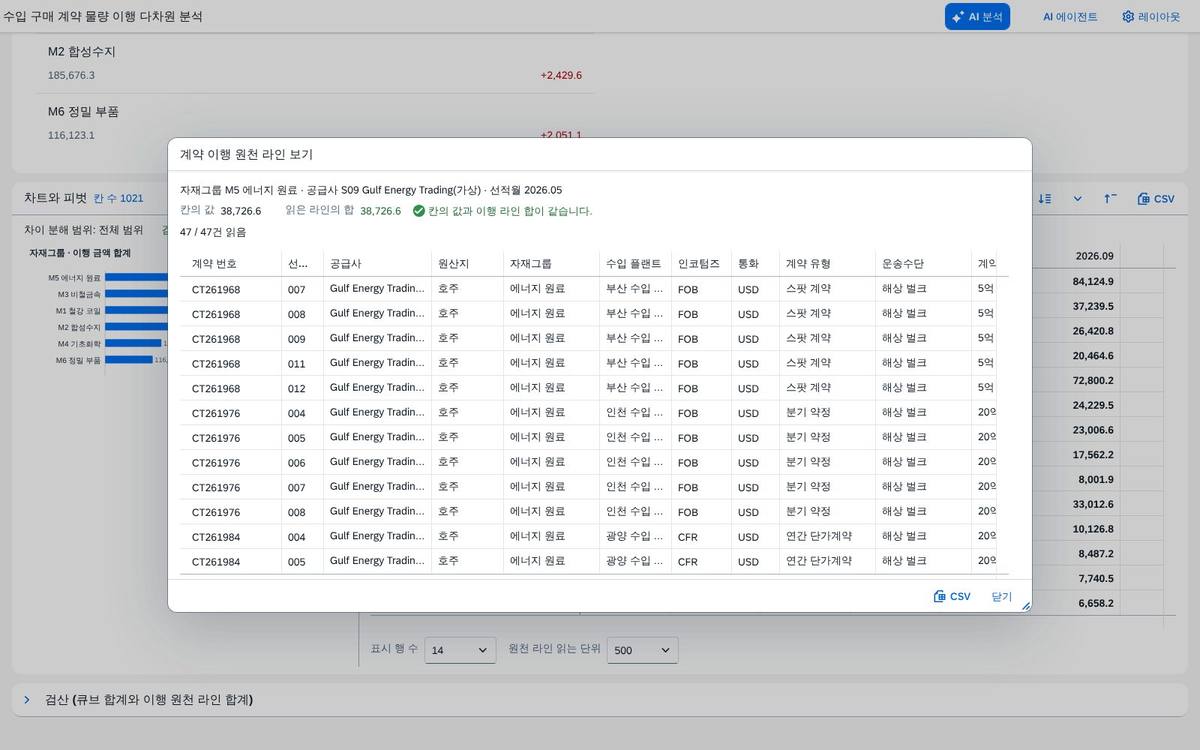The width and height of the screenshot is (1200, 750).
Task: Click the 계약 유형 column header
Action: [x=827, y=264]
